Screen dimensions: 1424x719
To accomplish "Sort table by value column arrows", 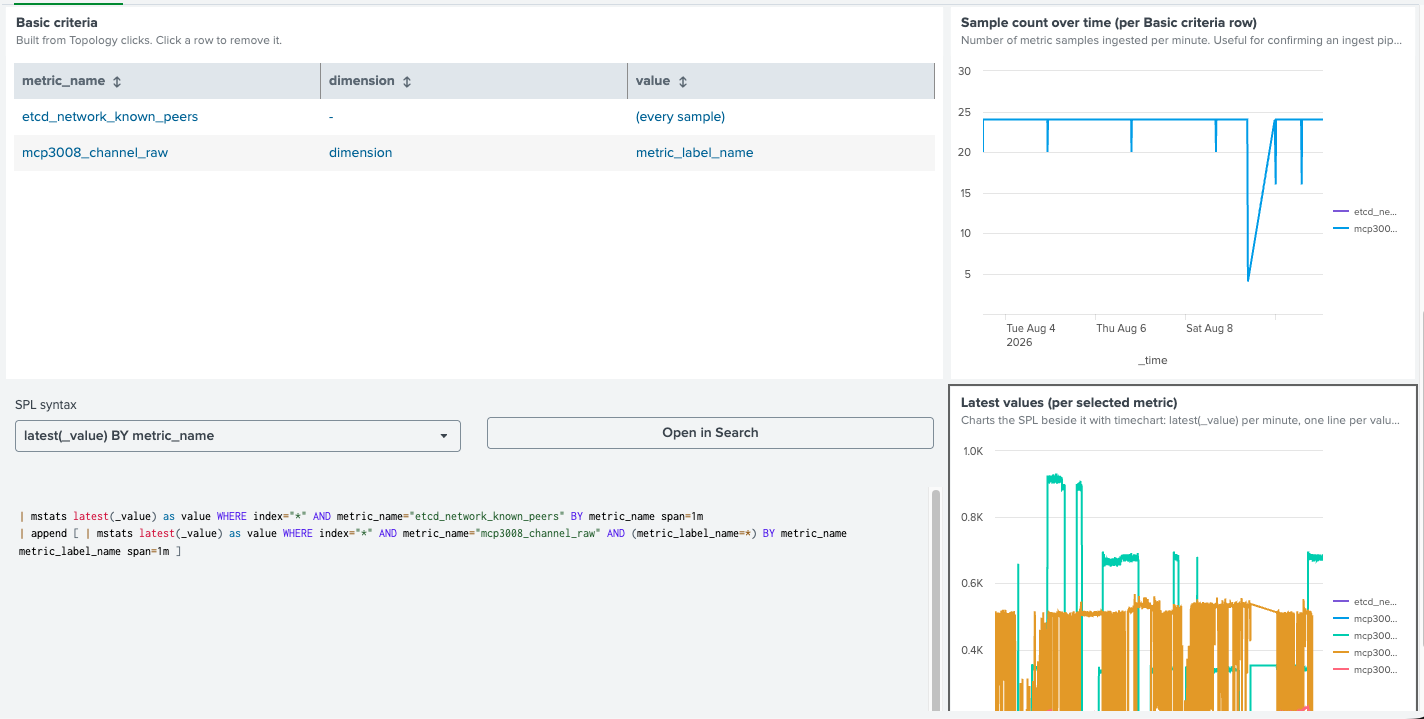I will click(x=682, y=81).
